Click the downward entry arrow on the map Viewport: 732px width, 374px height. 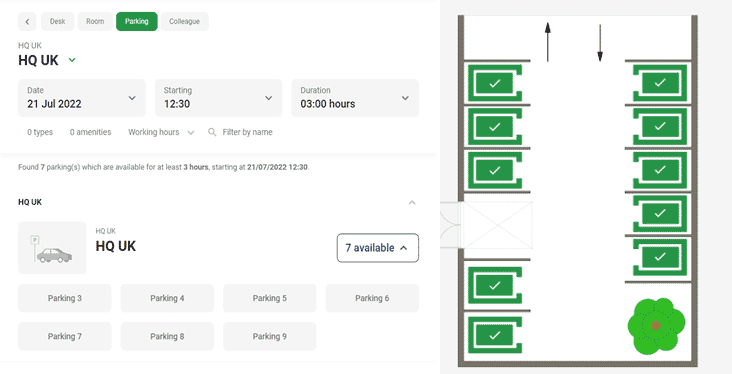click(600, 42)
